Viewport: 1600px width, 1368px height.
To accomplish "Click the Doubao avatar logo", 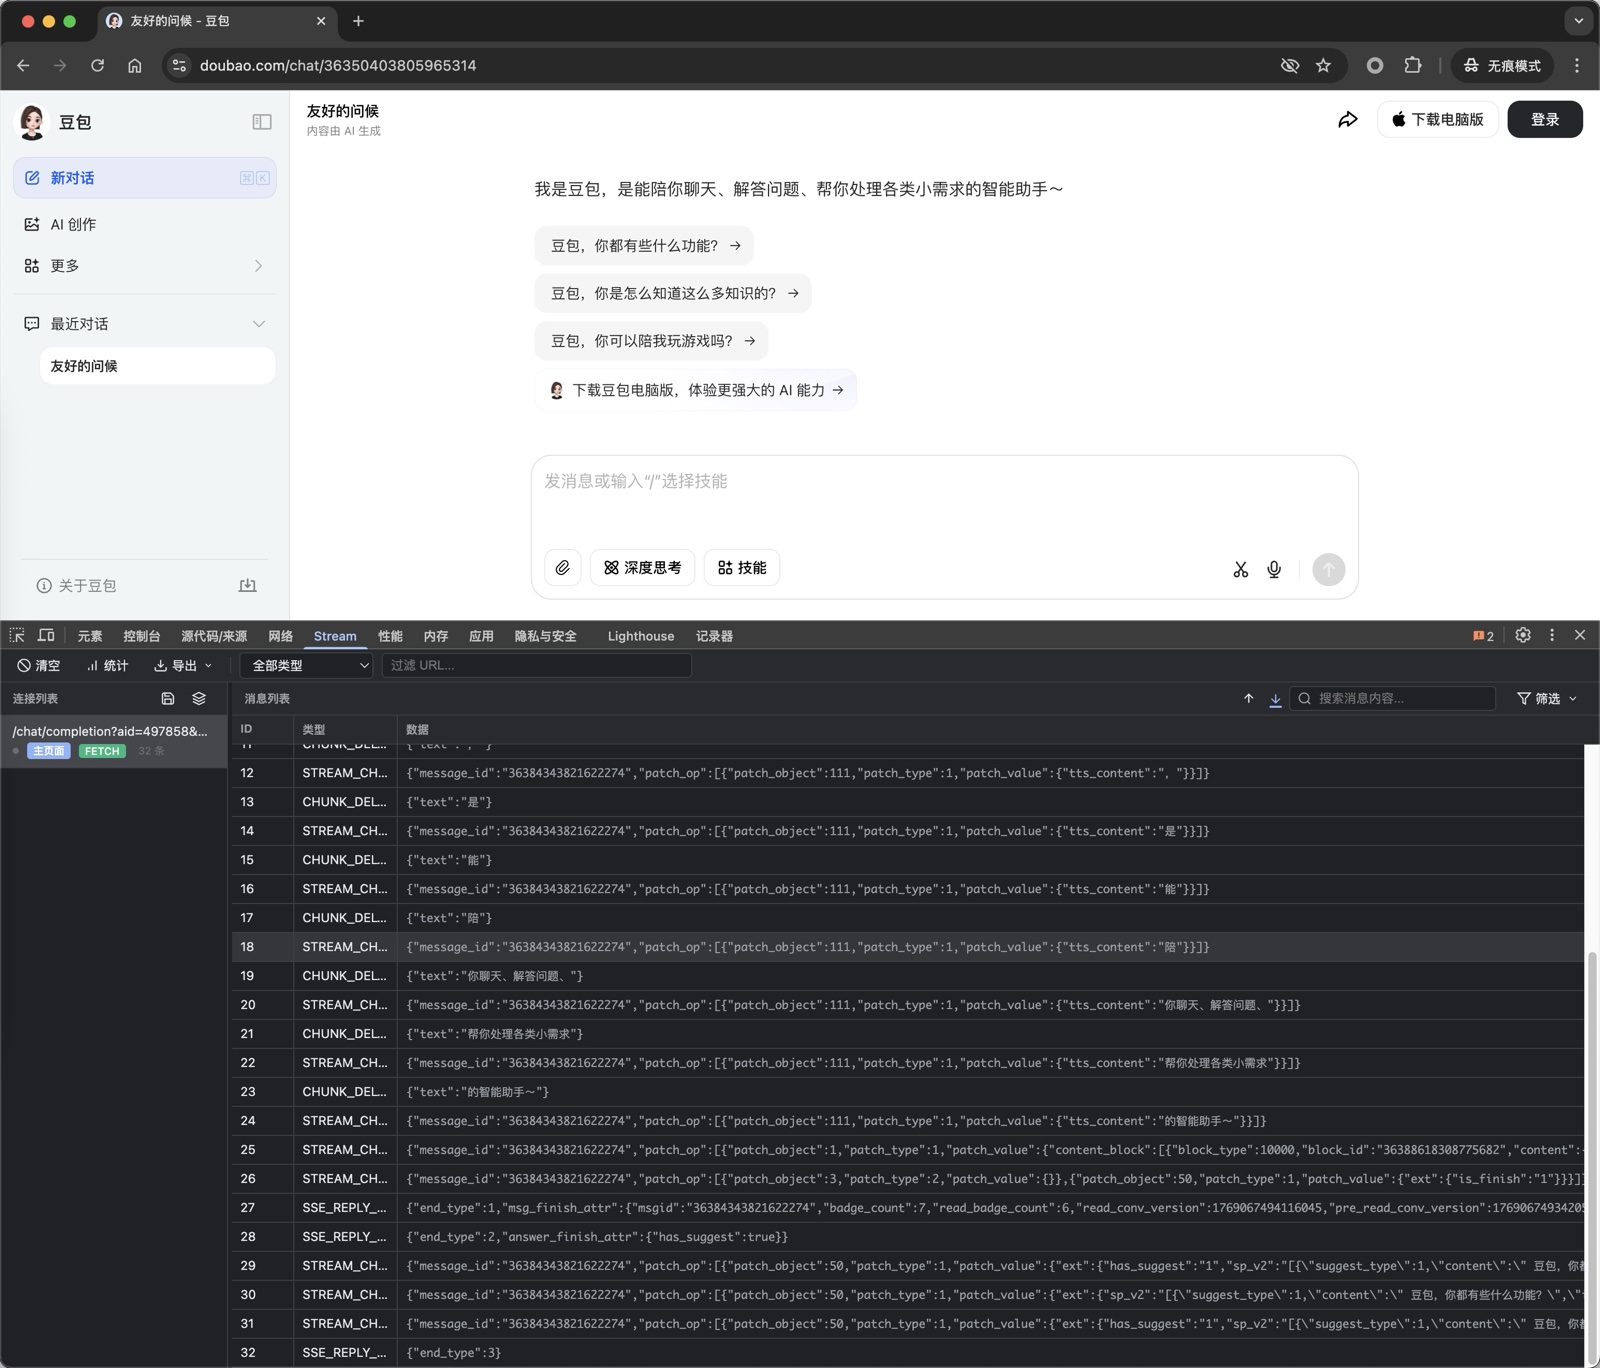I will [x=32, y=122].
